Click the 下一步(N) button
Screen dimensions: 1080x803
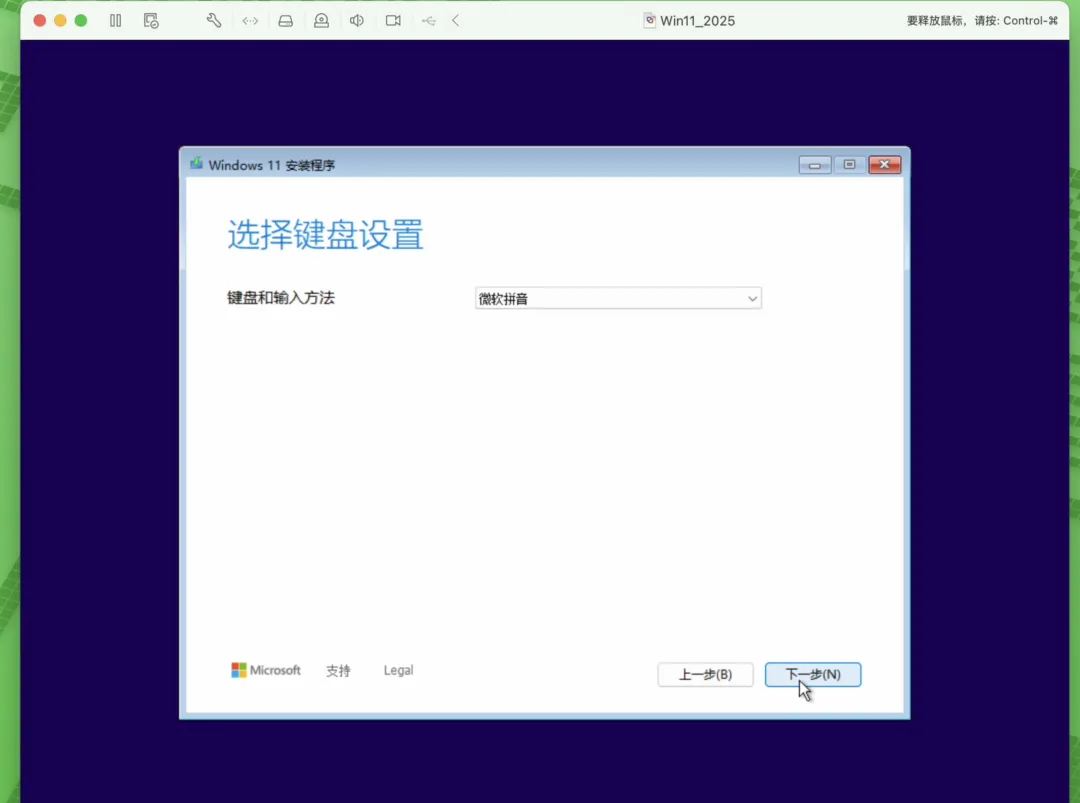[813, 674]
